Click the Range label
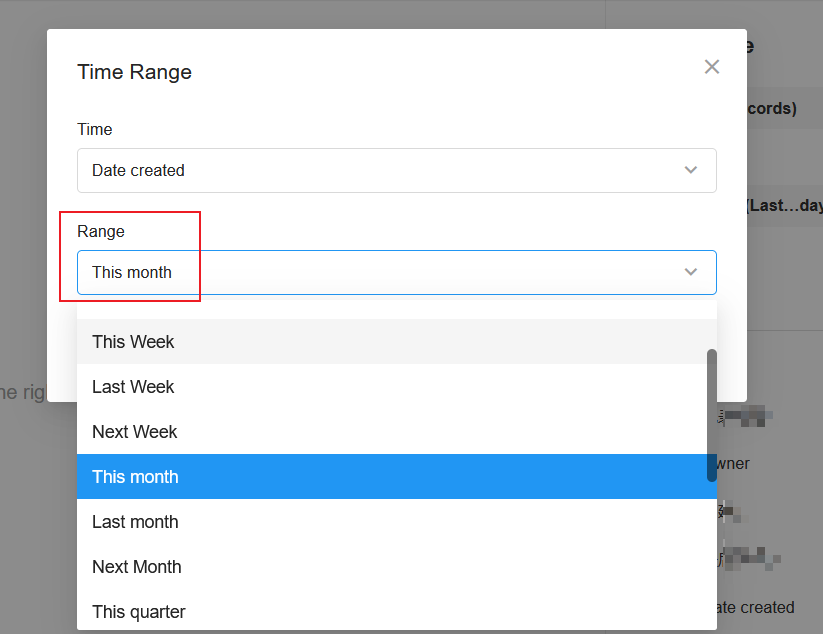 (101, 231)
